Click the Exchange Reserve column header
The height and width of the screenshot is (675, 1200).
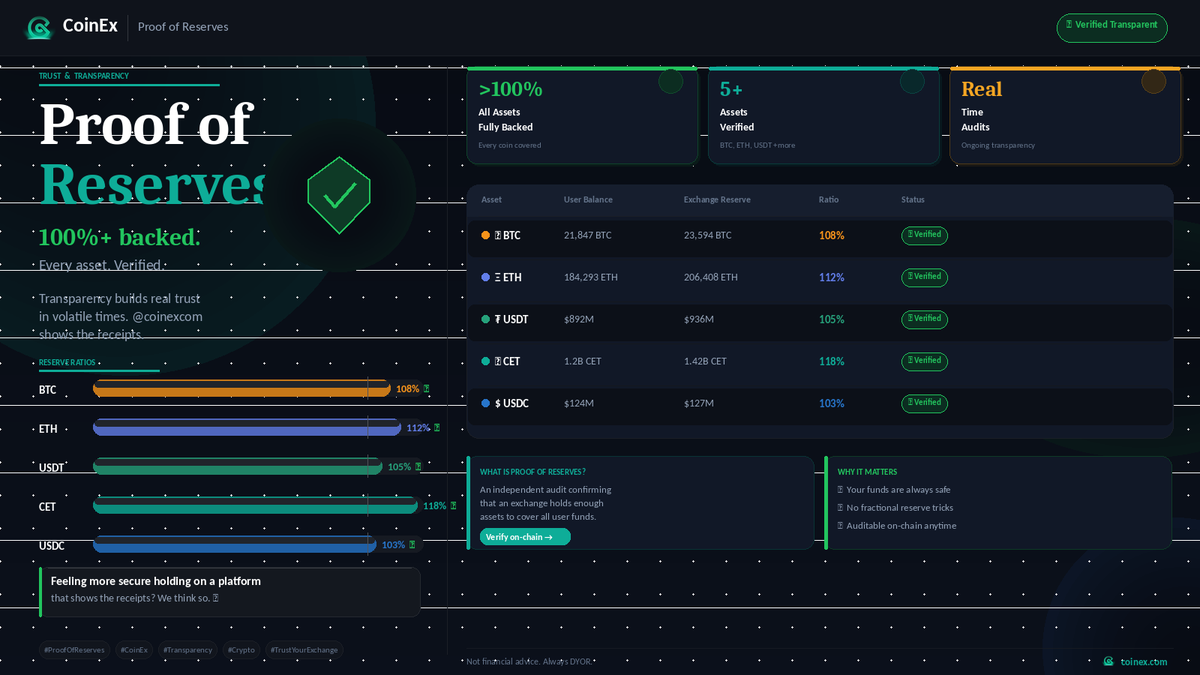coord(717,200)
